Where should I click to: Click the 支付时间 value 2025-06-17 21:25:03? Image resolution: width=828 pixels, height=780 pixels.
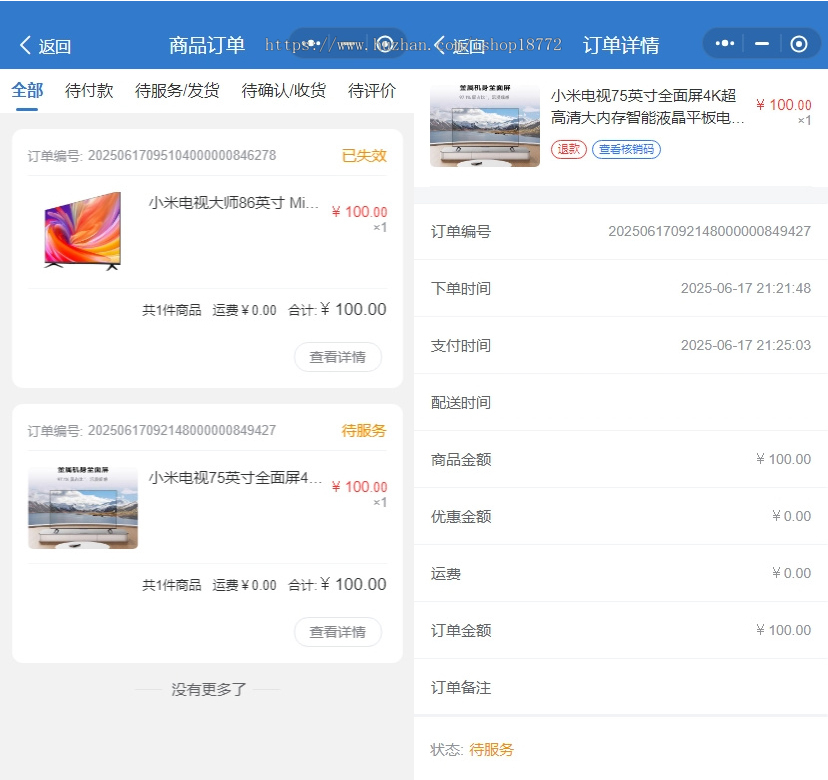(x=746, y=345)
